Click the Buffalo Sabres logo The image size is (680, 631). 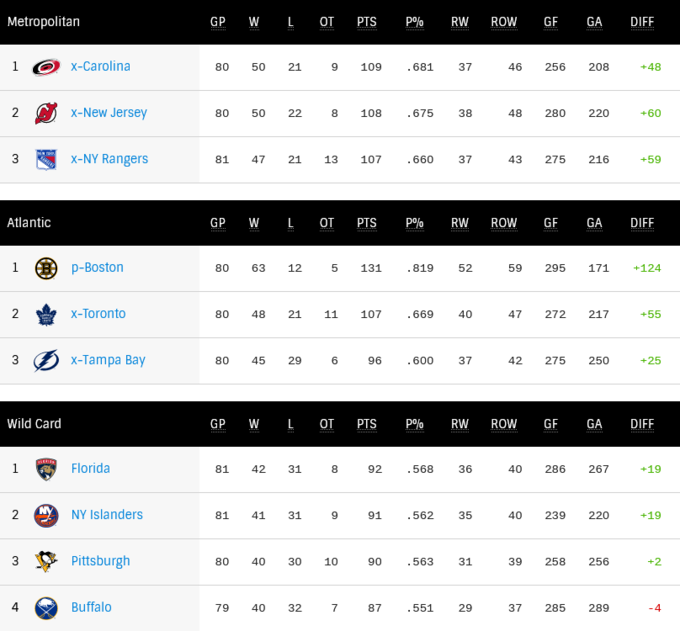coord(46,607)
